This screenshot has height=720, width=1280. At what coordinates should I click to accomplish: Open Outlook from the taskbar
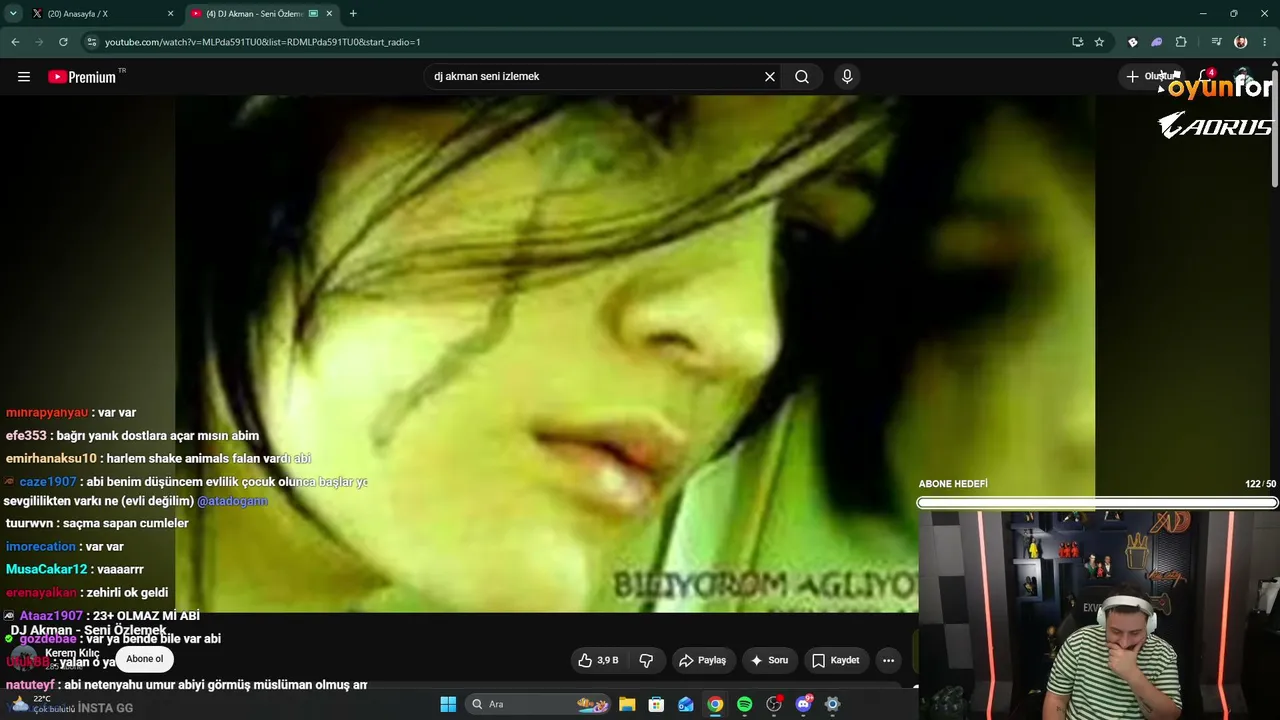pyautogui.click(x=686, y=704)
